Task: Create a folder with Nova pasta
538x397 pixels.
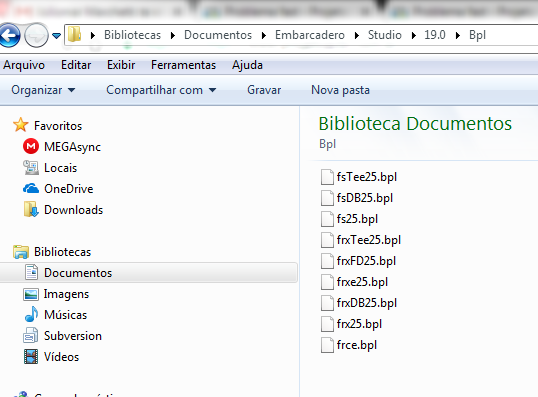Action: 340,90
